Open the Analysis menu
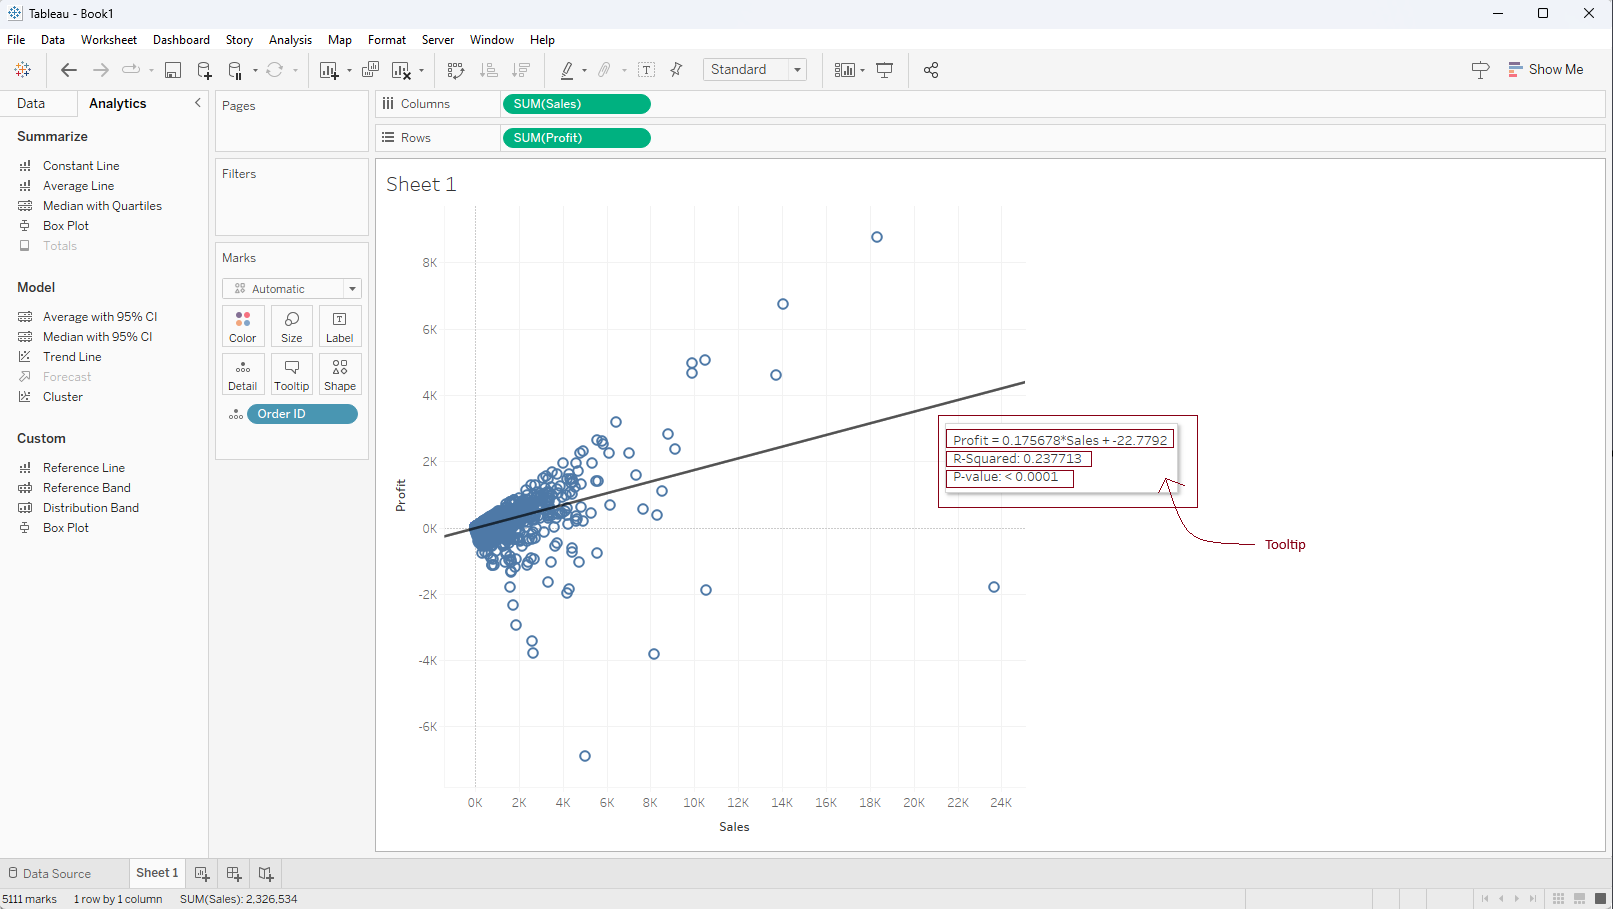Viewport: 1613px width, 909px height. tap(290, 40)
